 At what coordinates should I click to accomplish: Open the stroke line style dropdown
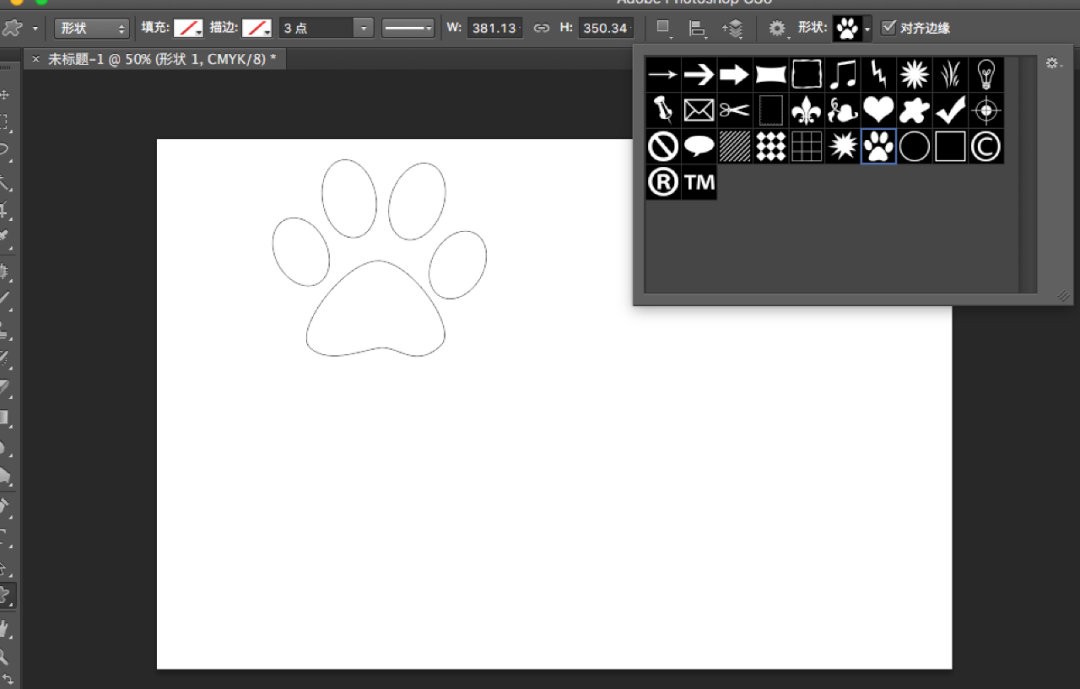point(408,28)
